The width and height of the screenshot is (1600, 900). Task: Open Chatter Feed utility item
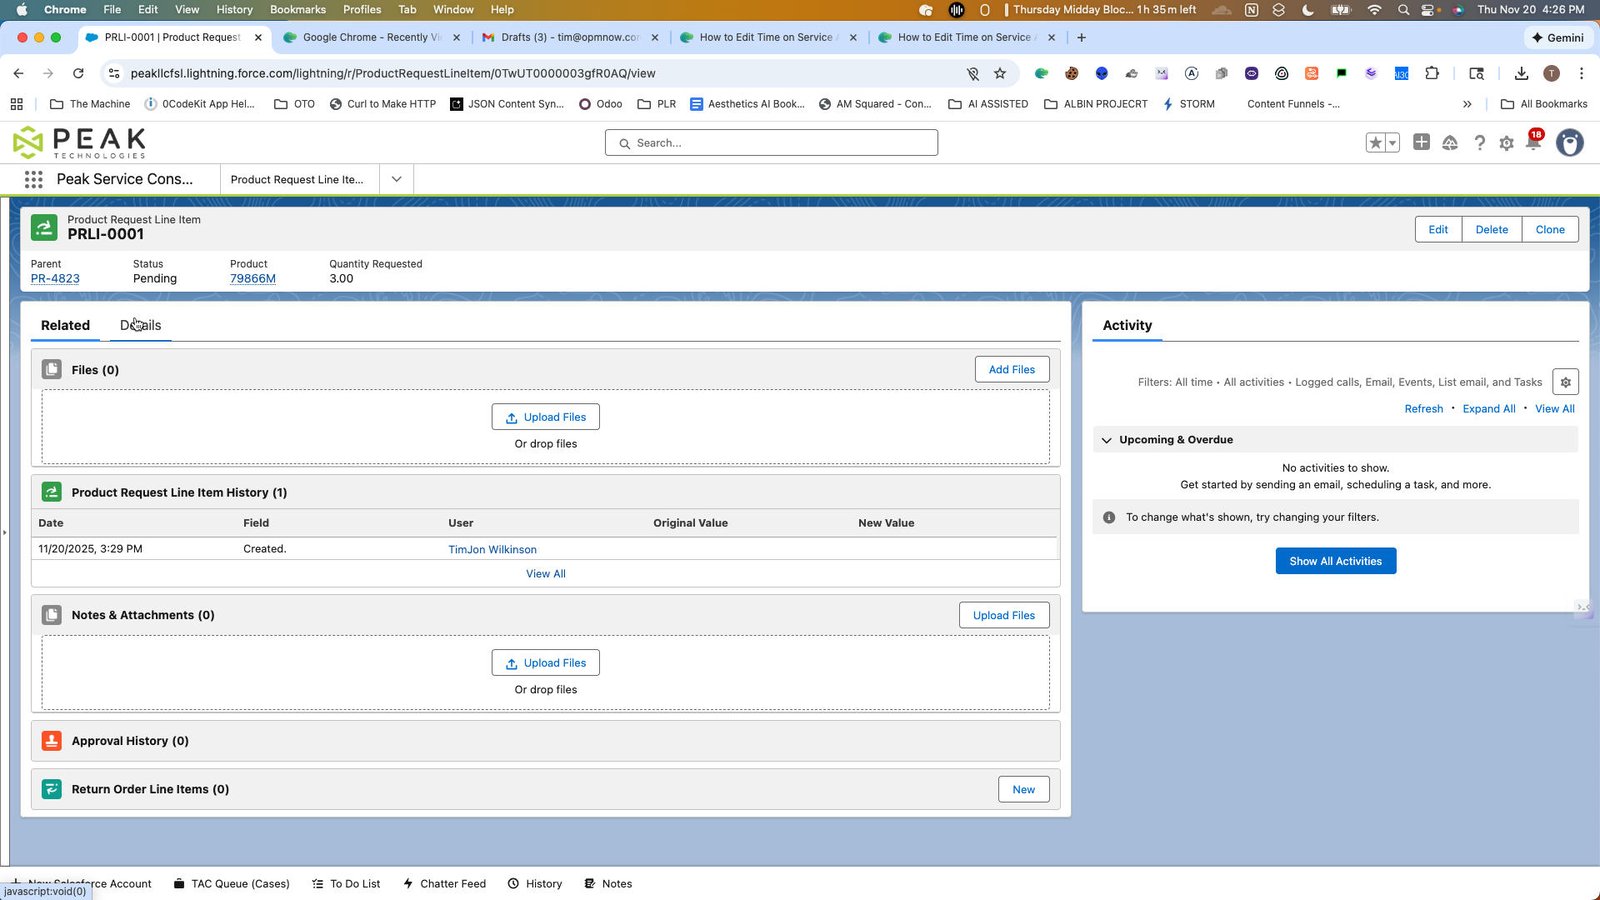pyautogui.click(x=444, y=884)
